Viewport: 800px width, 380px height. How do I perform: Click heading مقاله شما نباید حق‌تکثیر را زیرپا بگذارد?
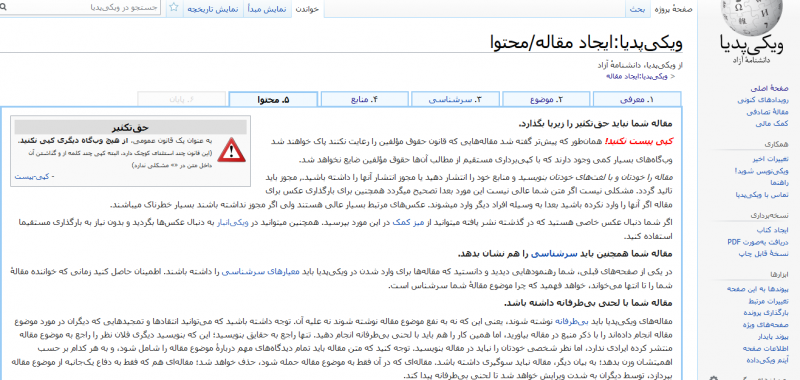[x=596, y=124]
